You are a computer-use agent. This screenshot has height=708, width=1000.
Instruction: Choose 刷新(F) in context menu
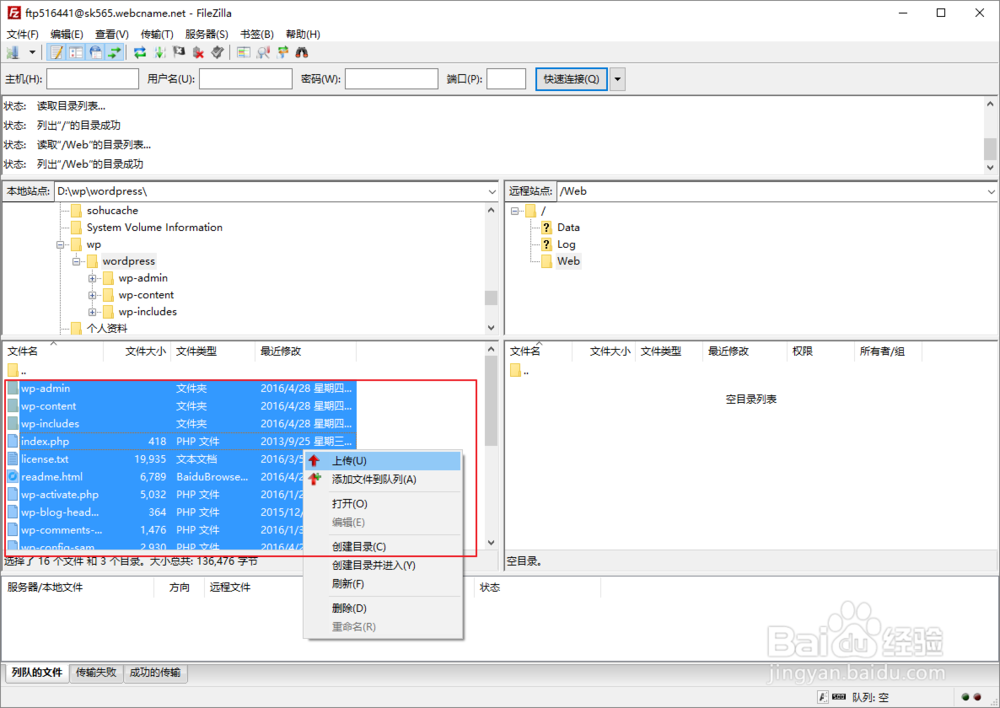point(383,584)
